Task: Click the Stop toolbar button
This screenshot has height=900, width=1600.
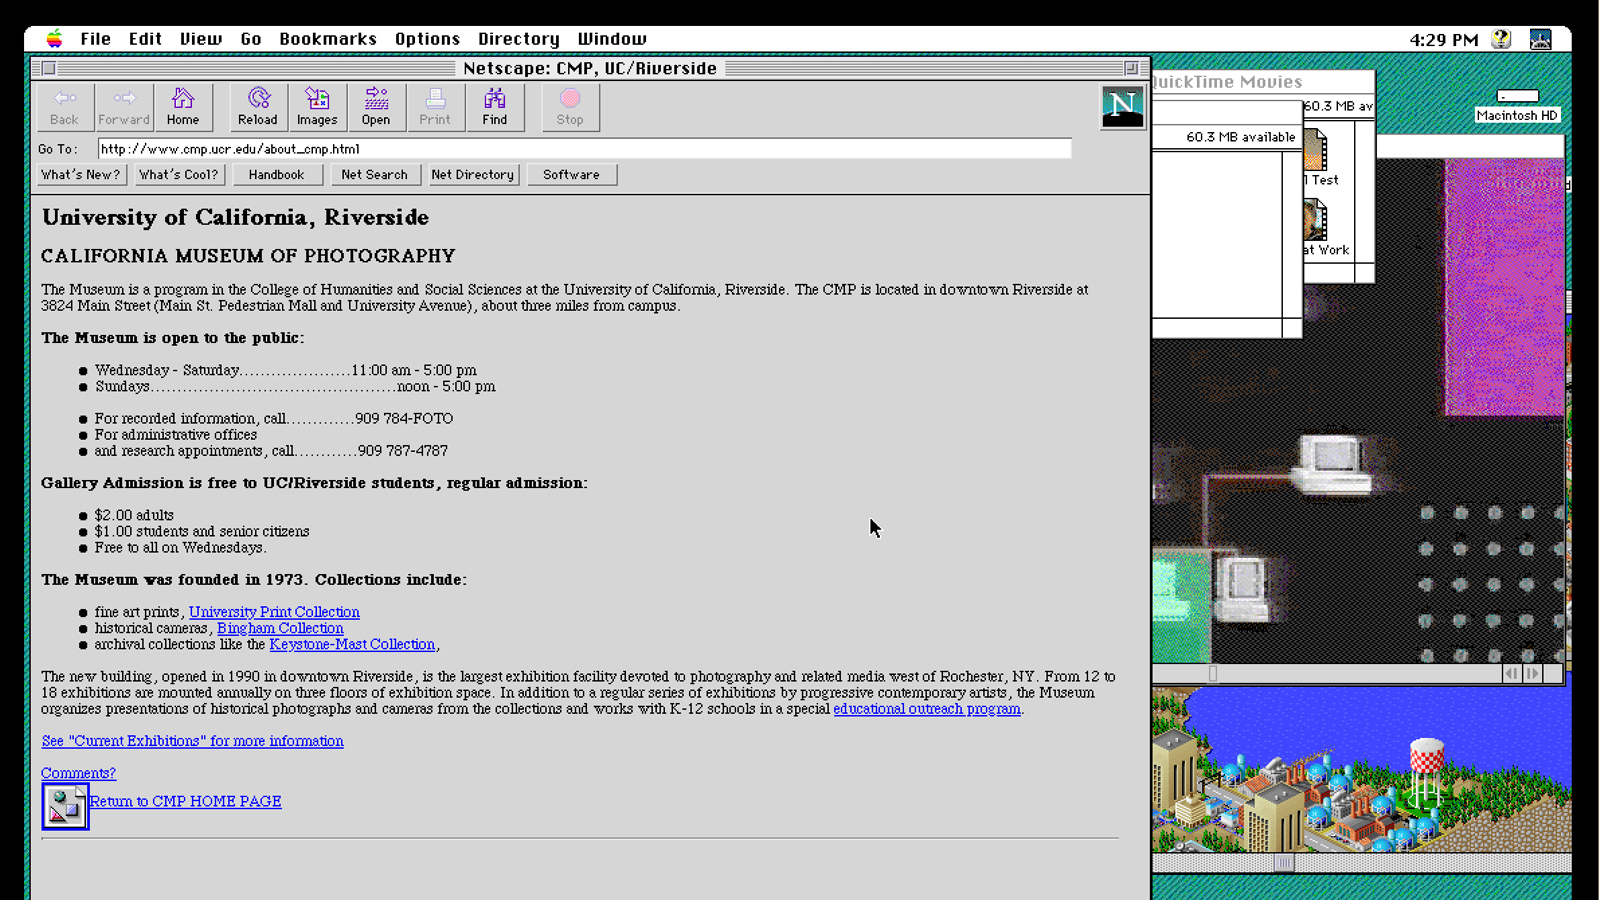Action: coord(570,107)
